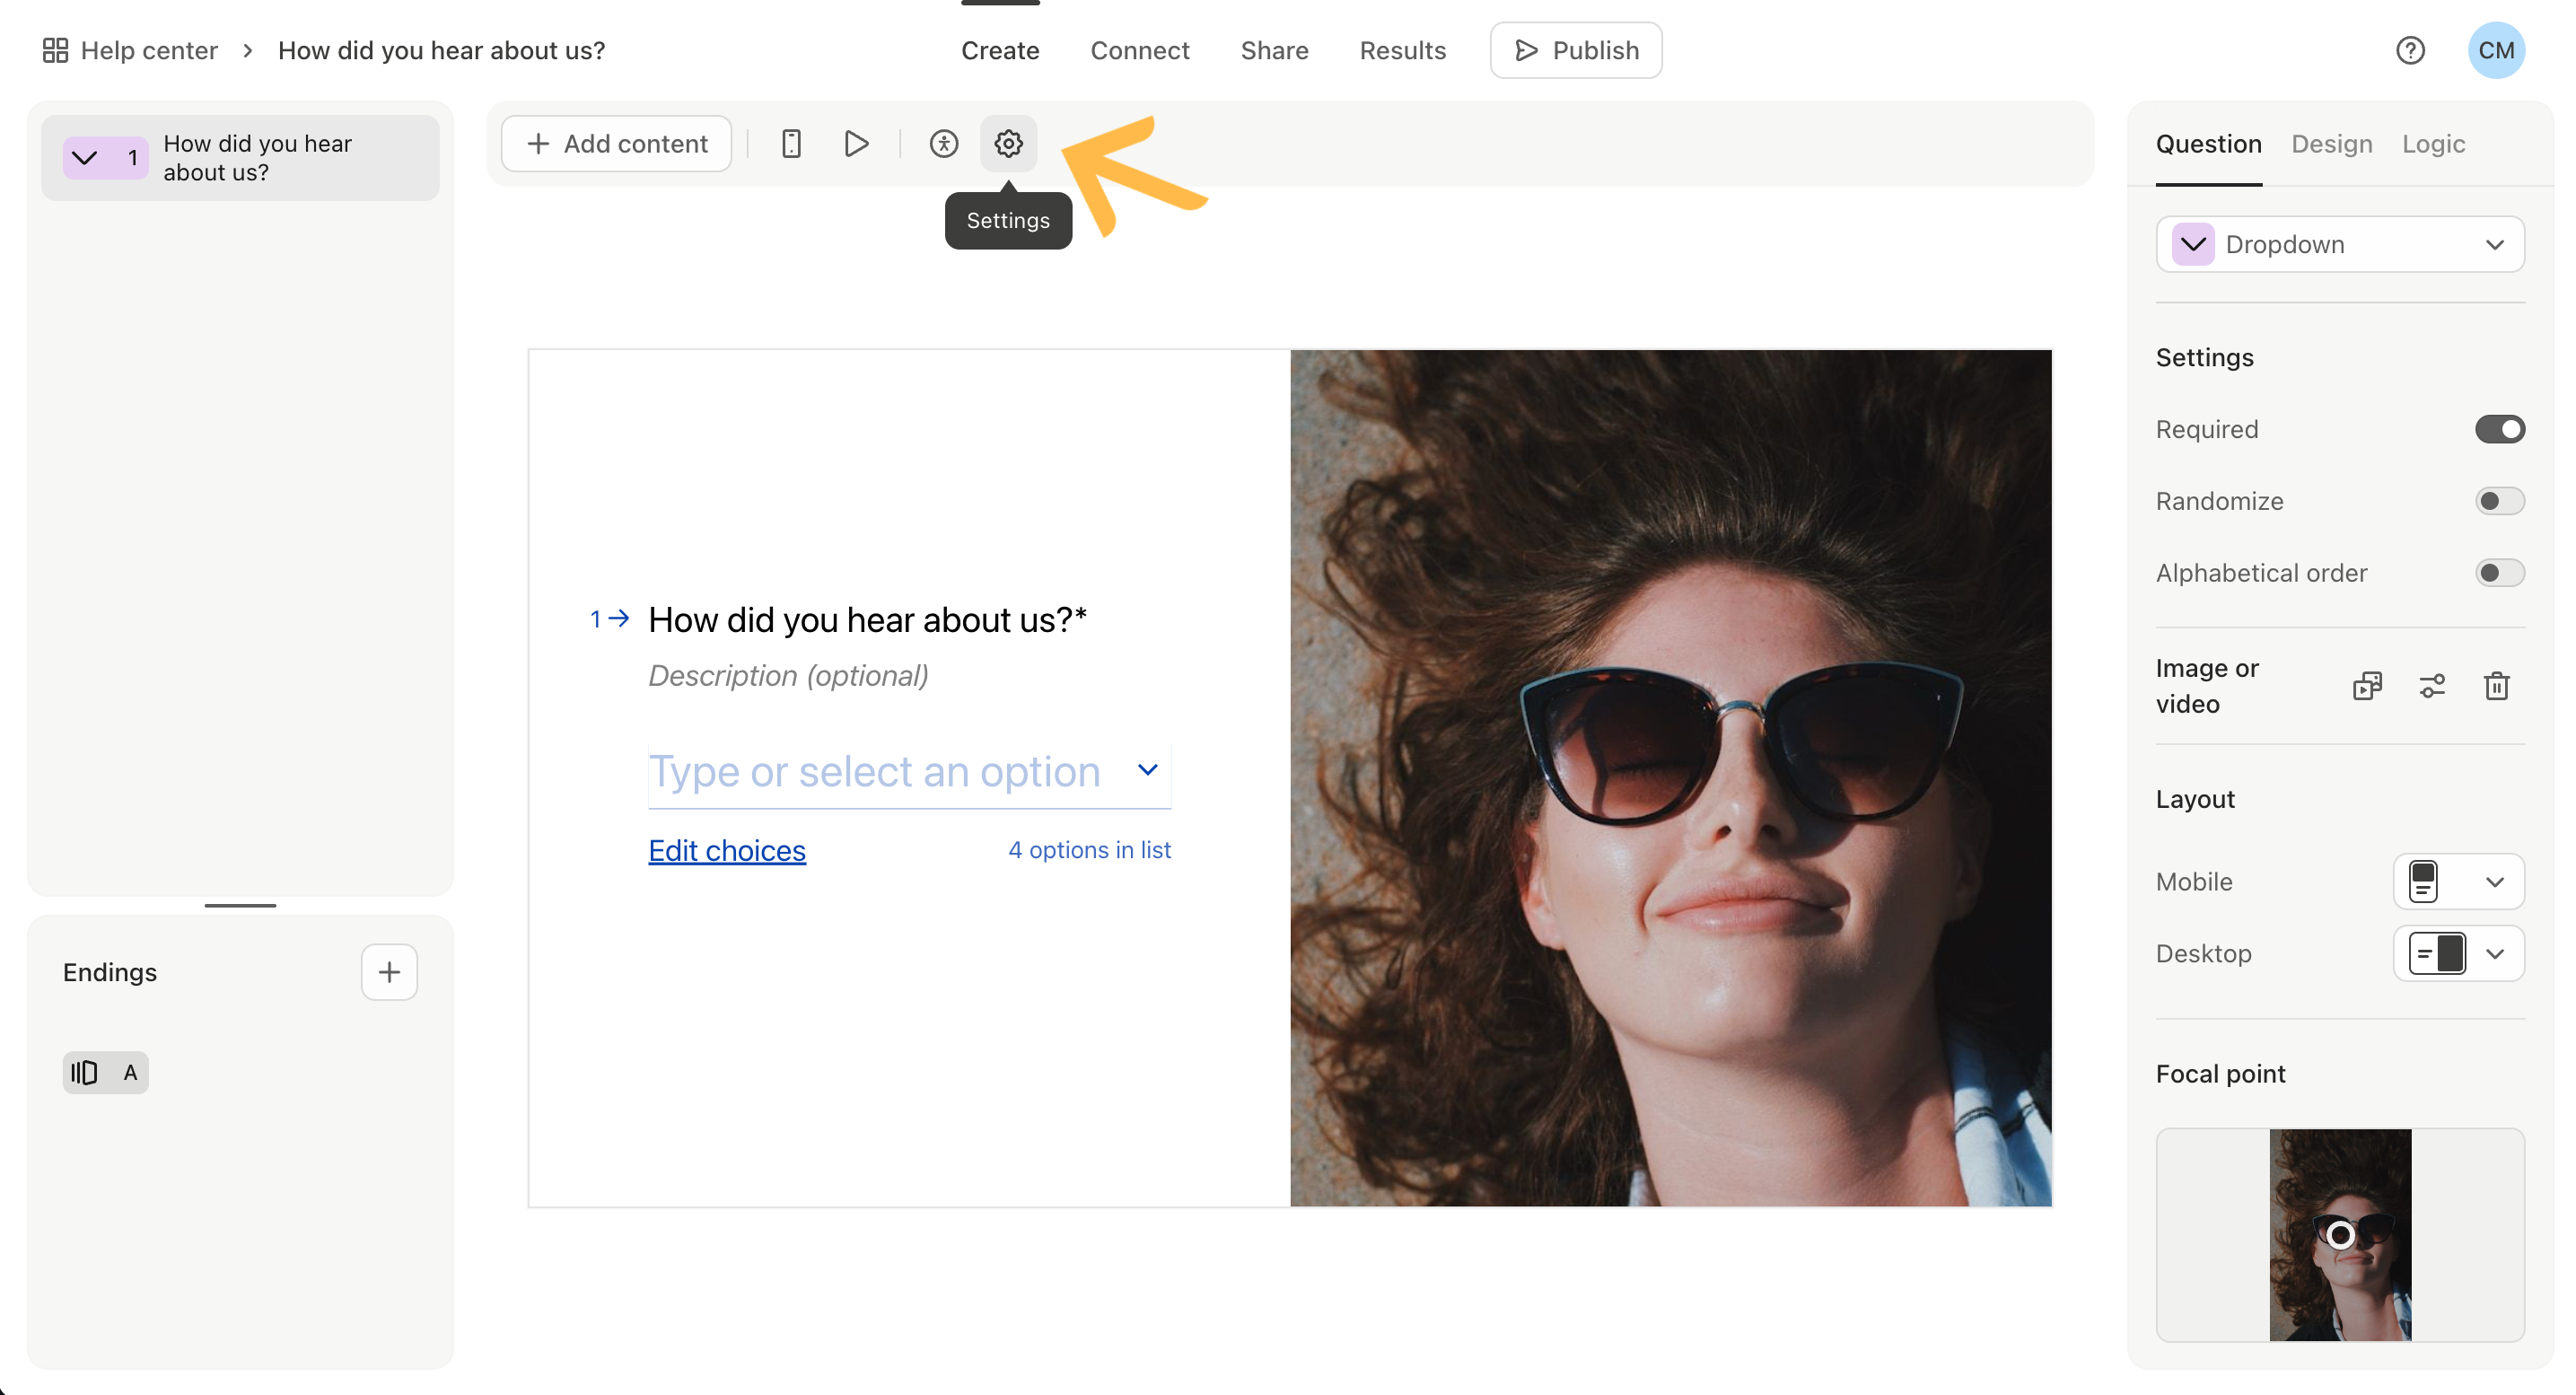Adjust the image with the sliders icon

tap(2432, 686)
